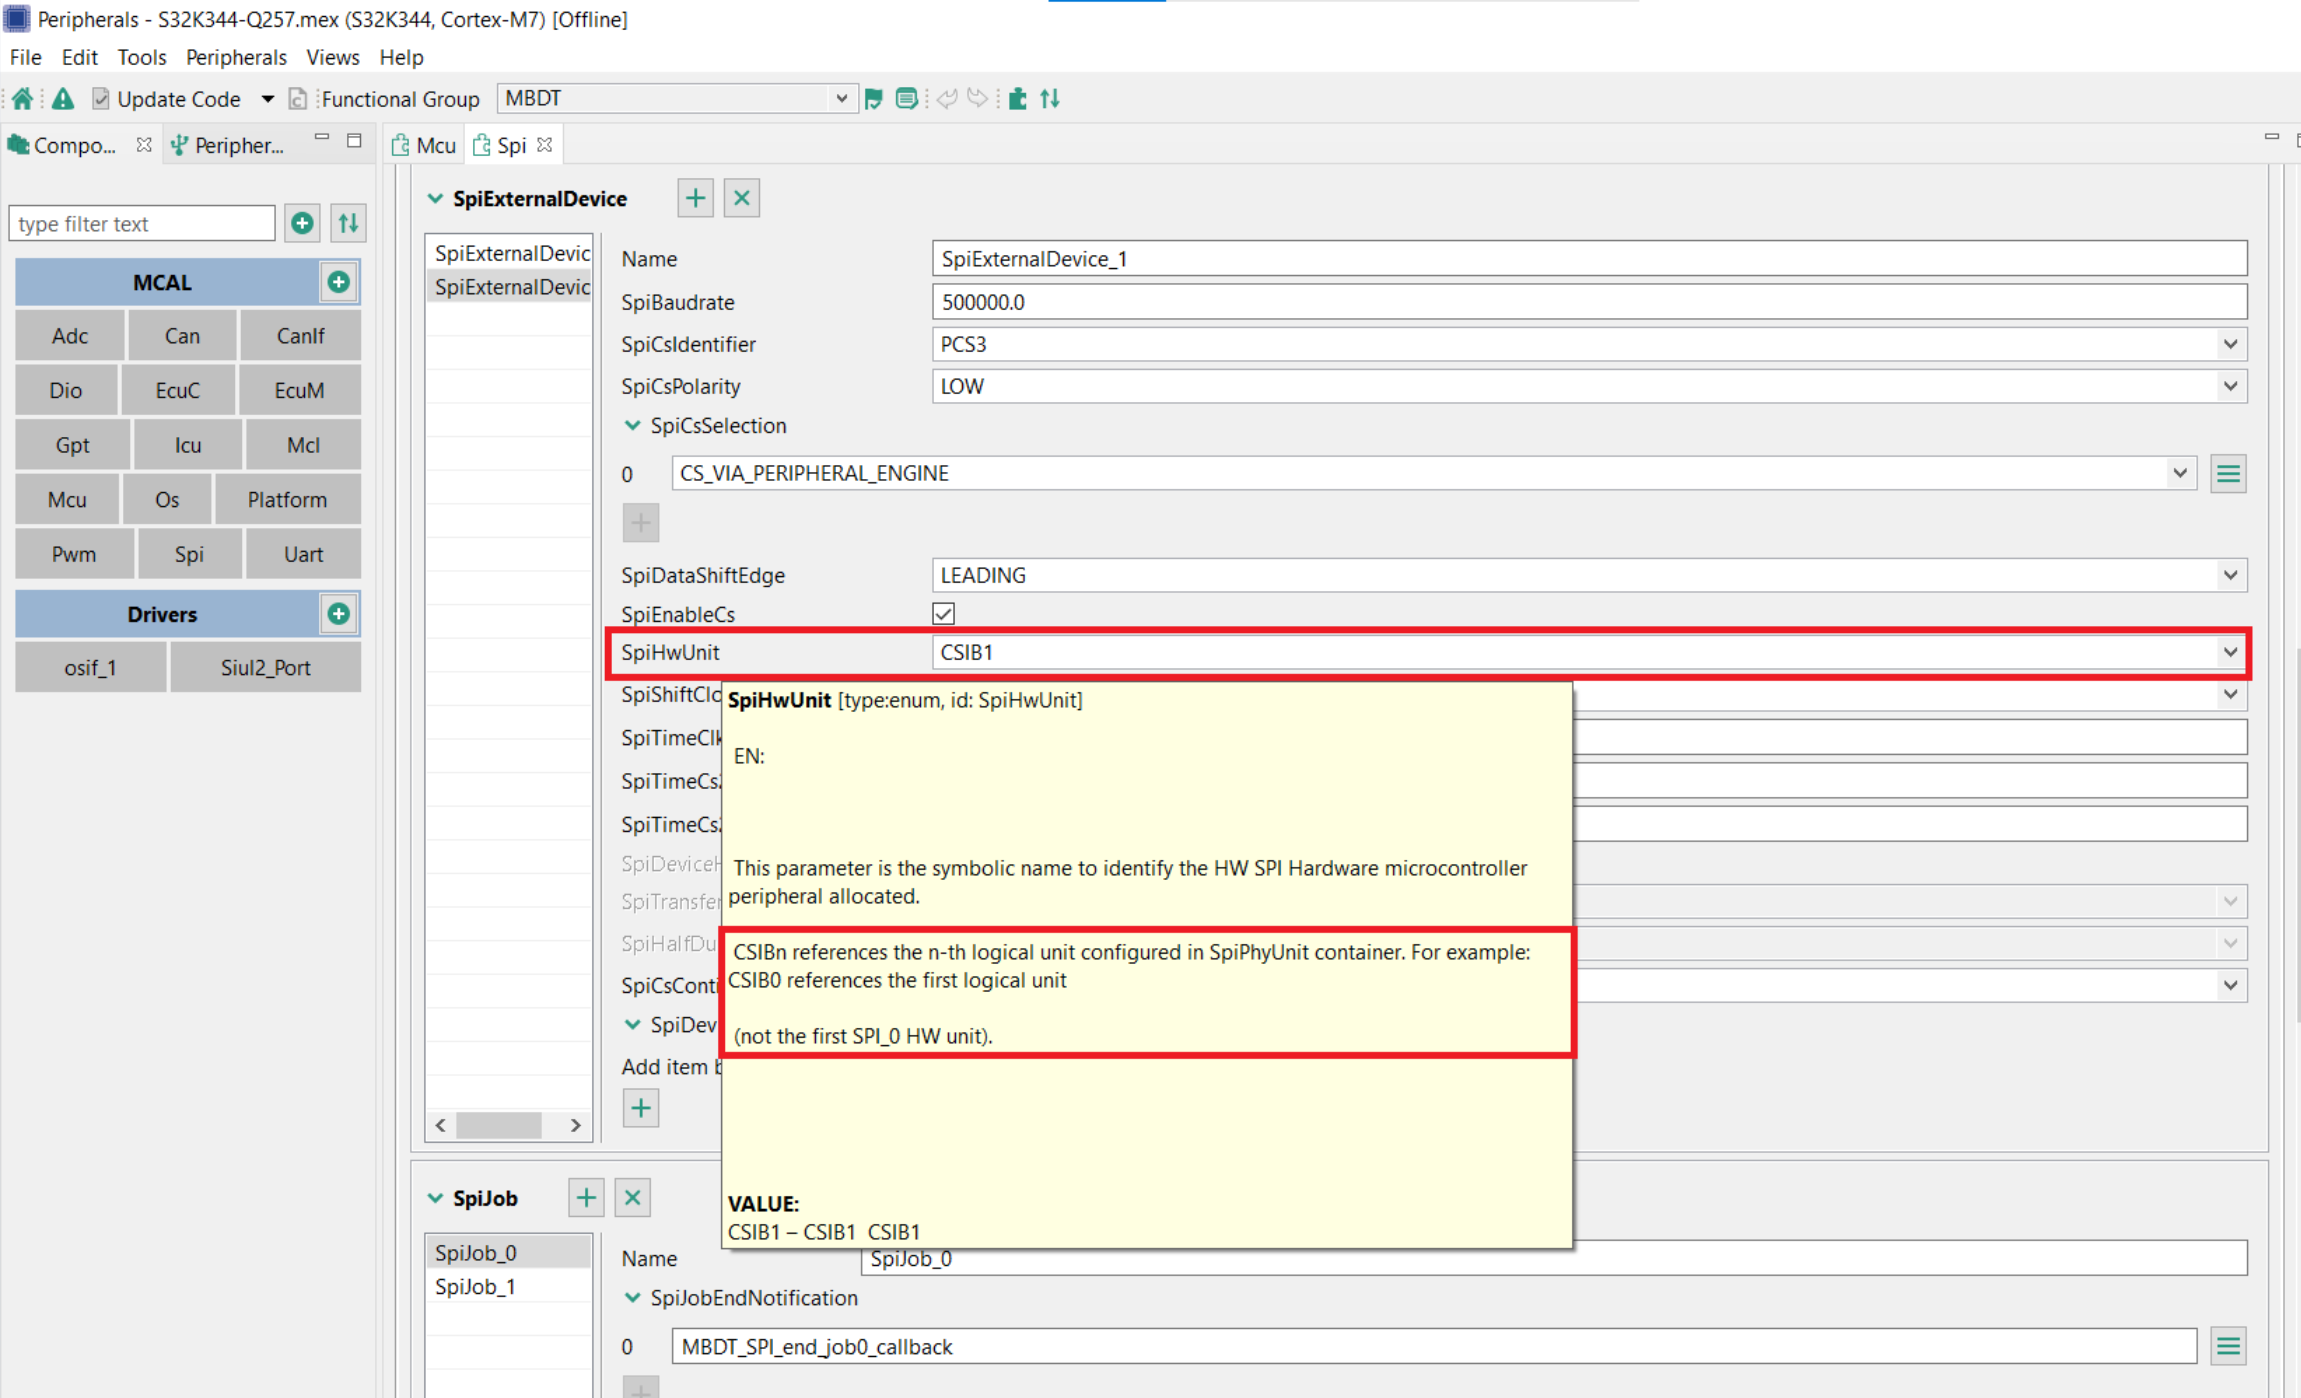Select Spi from the MCAL list
The height and width of the screenshot is (1398, 2301).
(x=189, y=553)
